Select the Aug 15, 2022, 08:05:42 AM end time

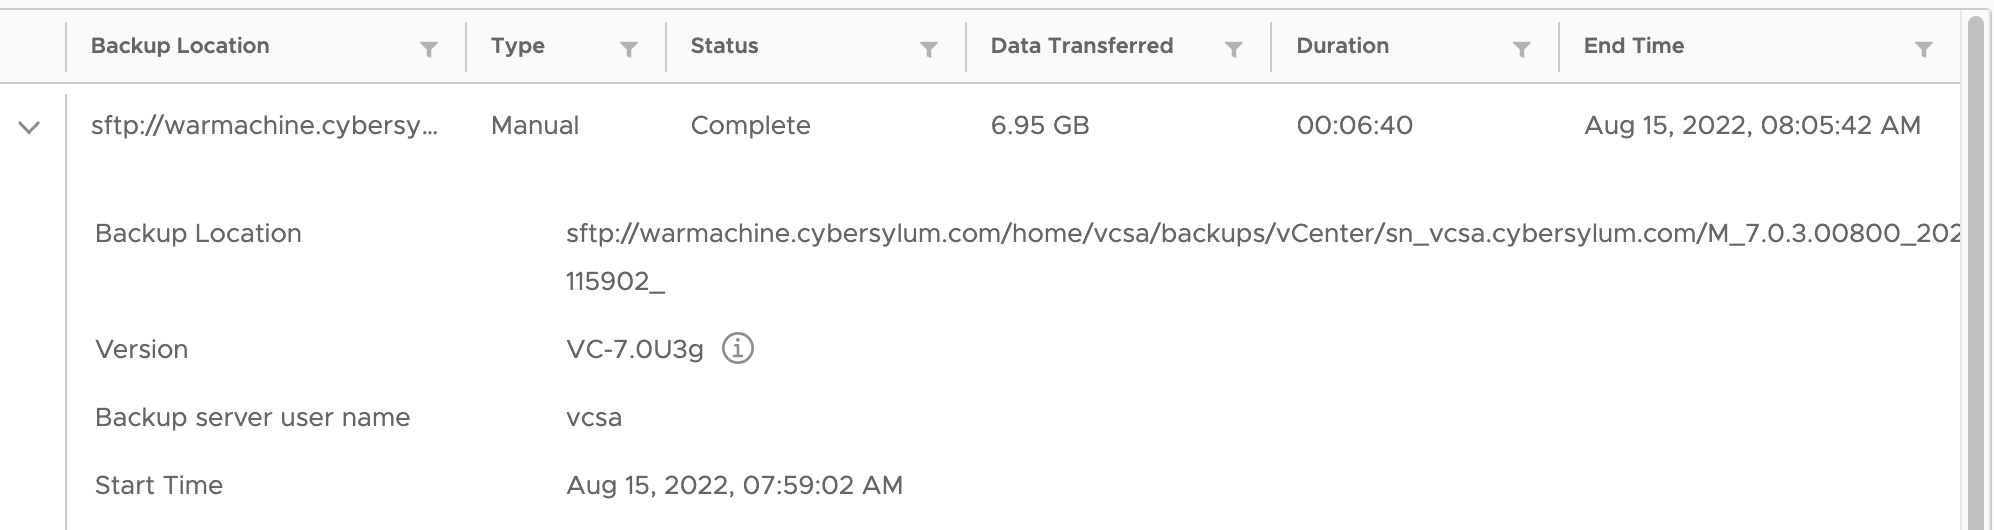tap(1752, 126)
